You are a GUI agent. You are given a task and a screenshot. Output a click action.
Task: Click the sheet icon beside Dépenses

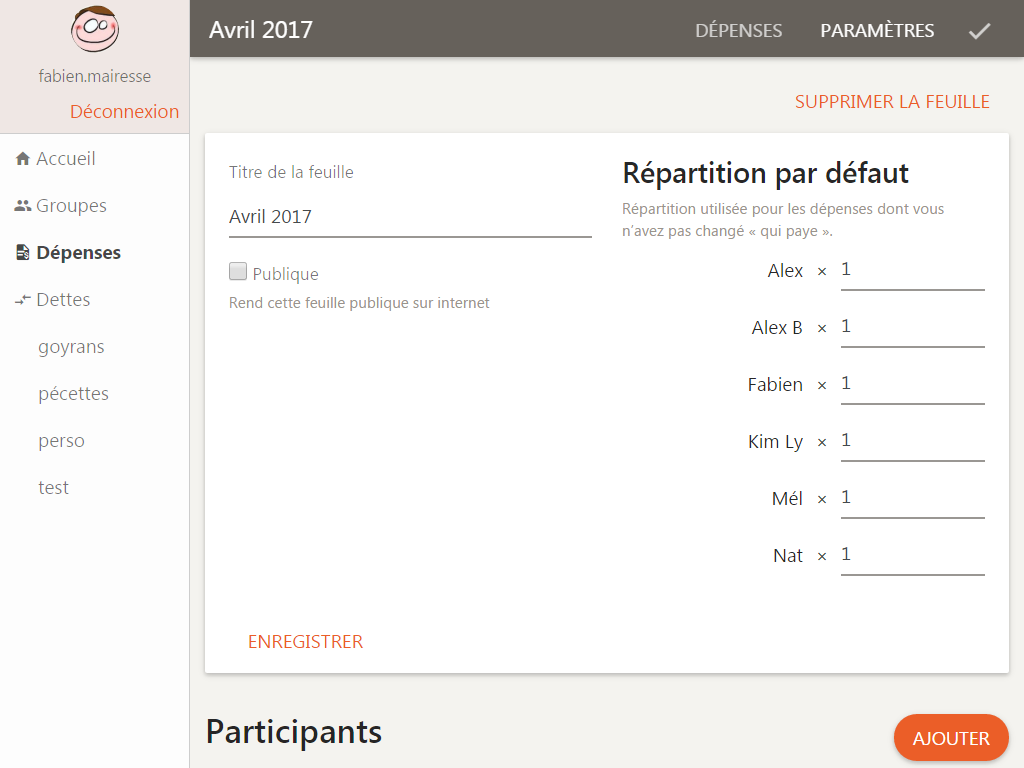pos(23,253)
